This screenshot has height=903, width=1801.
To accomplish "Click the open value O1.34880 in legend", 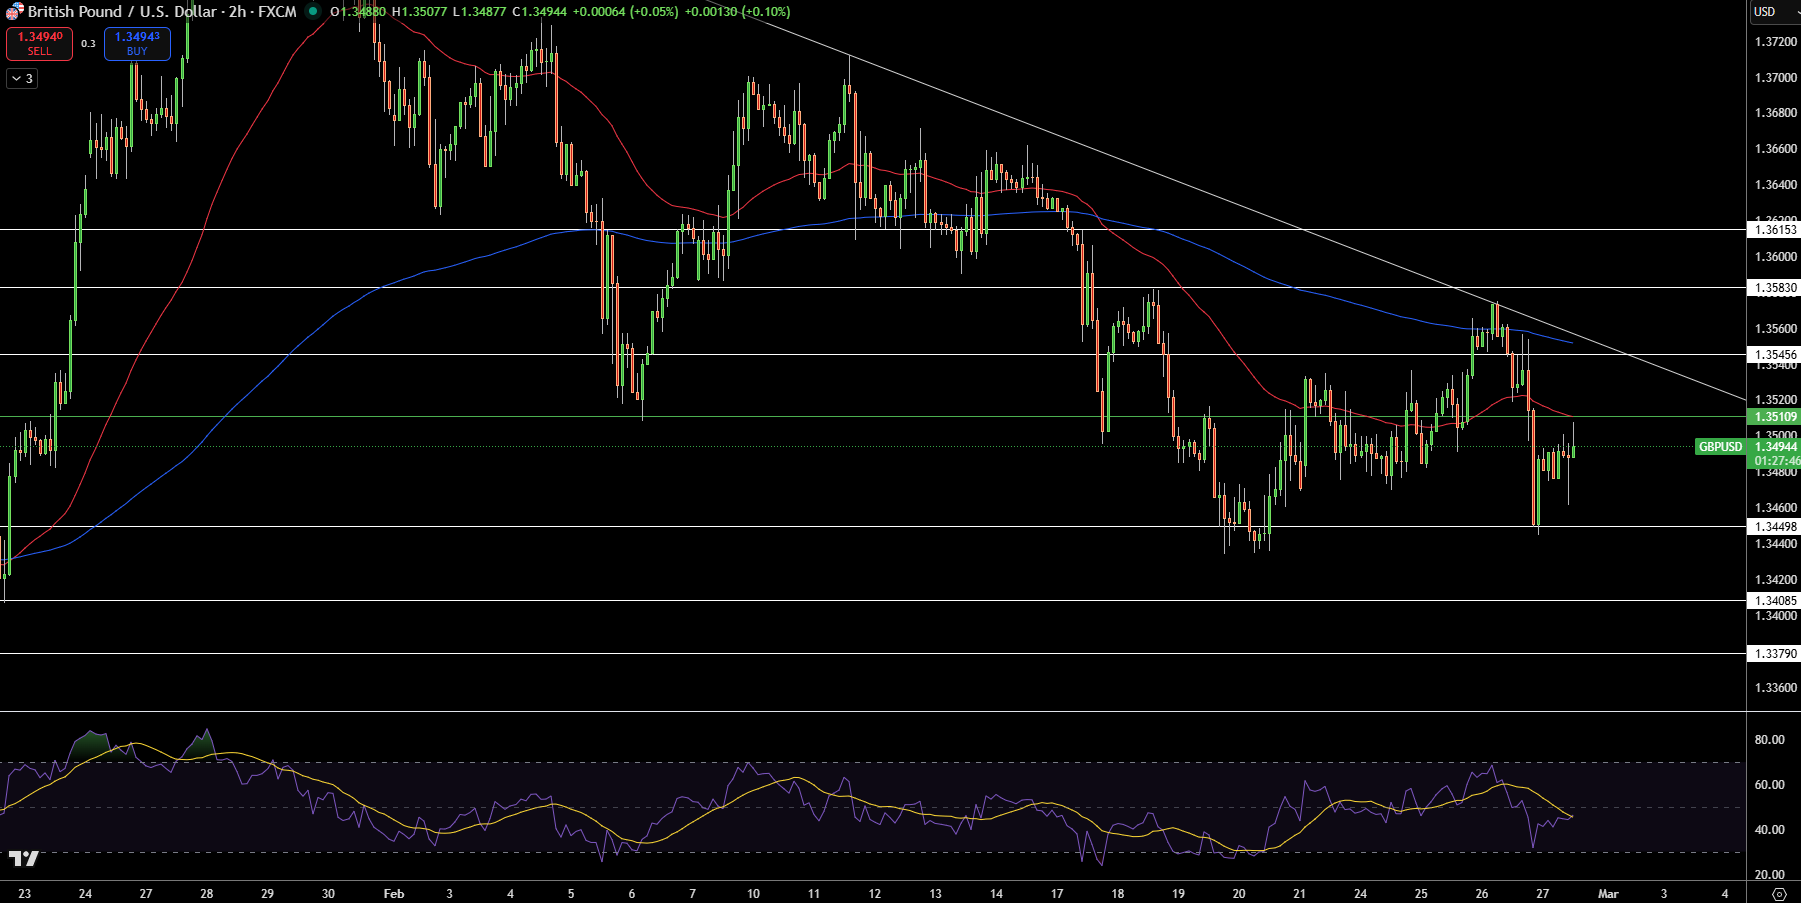I will coord(358,12).
